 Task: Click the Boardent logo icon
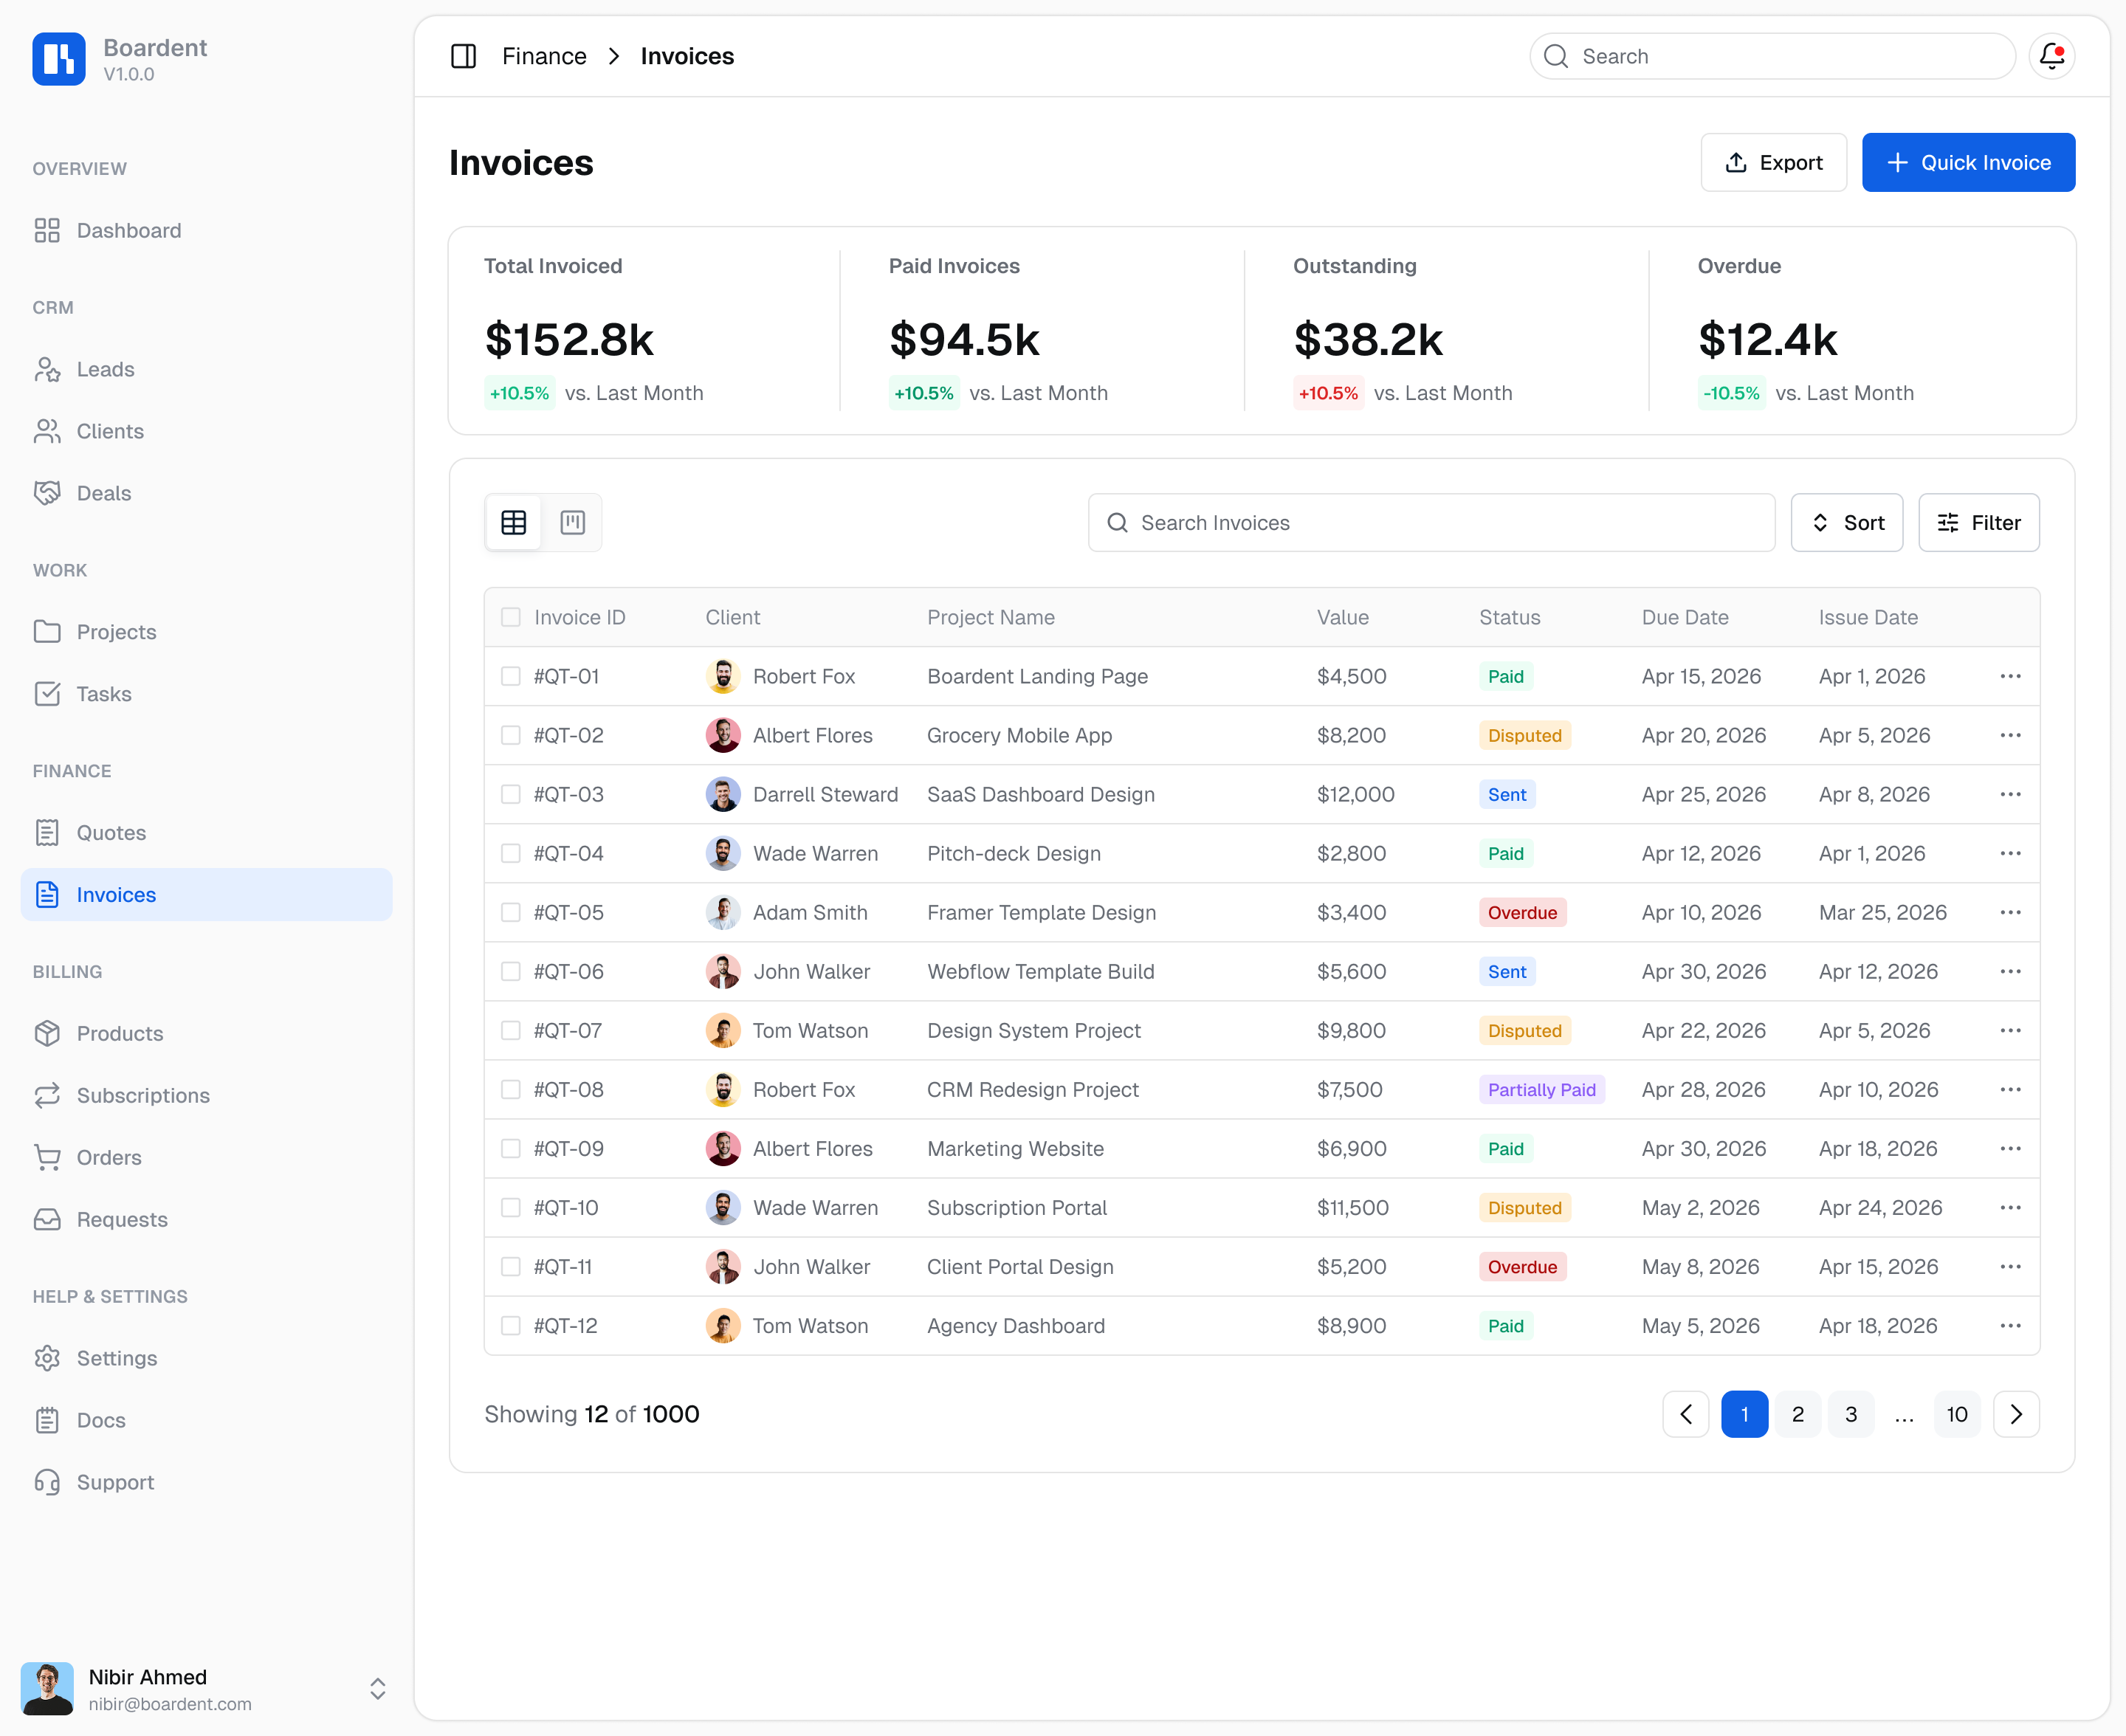click(58, 59)
